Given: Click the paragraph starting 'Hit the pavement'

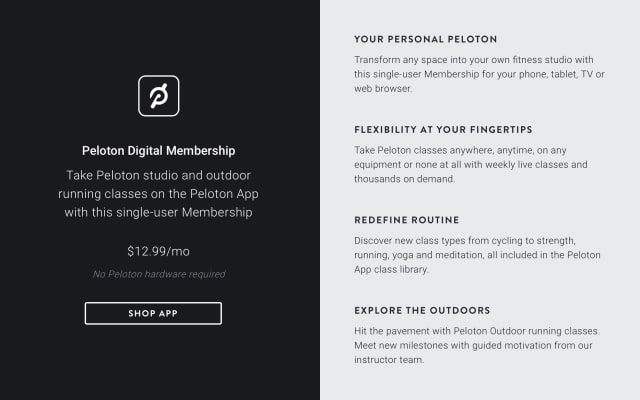Looking at the screenshot, I should (477, 345).
